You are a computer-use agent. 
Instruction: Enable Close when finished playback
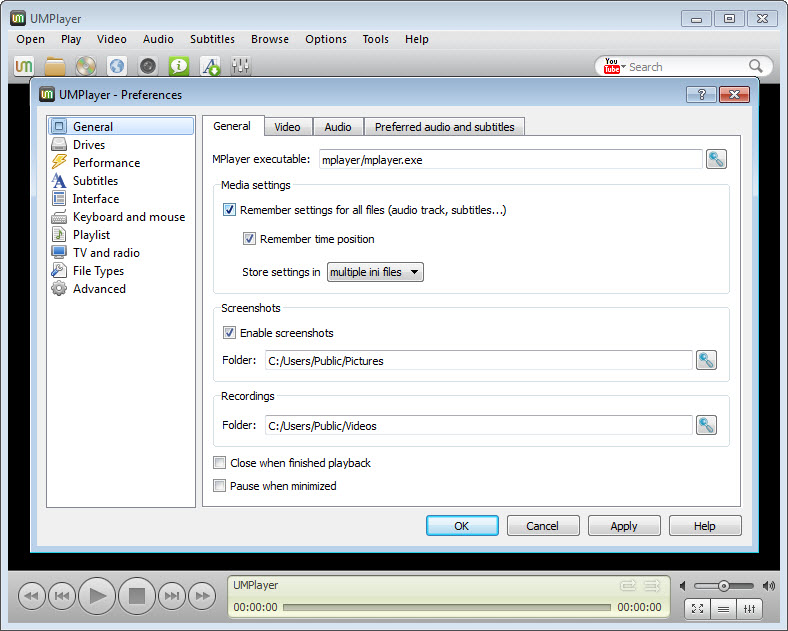click(x=220, y=462)
